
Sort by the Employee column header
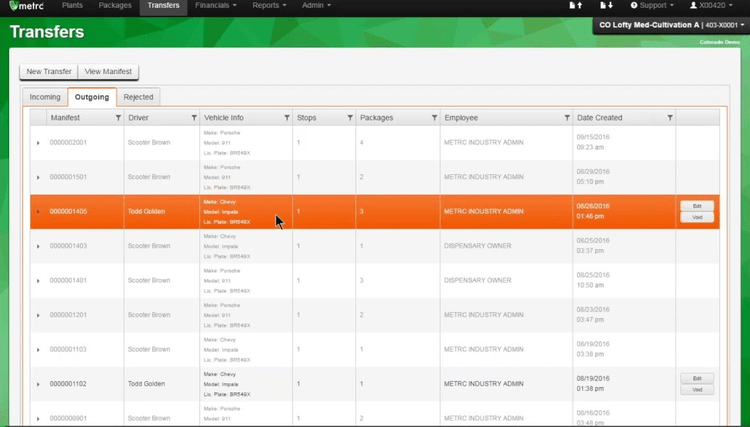461,118
